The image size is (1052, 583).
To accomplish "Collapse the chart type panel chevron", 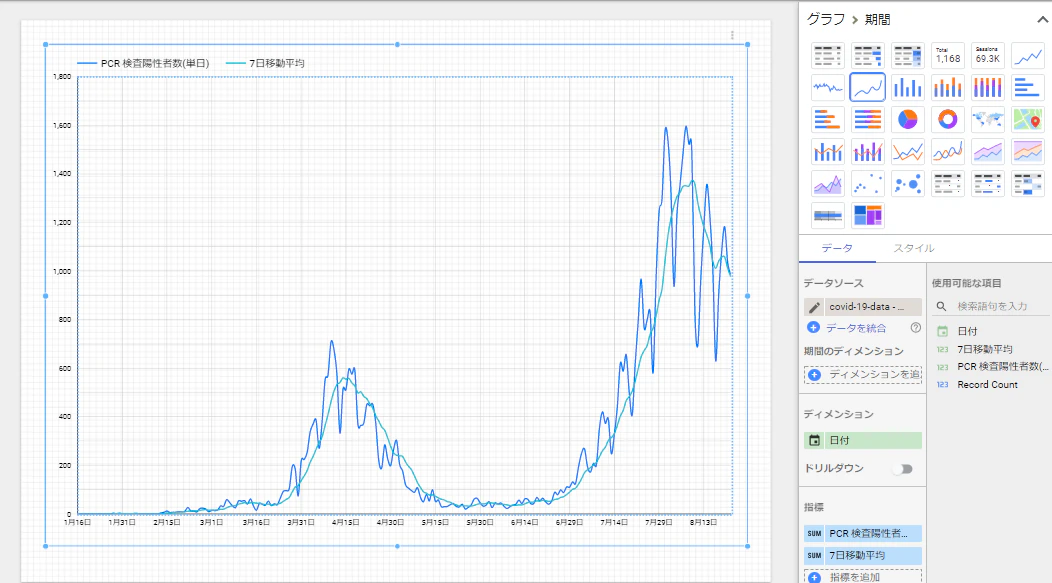I will [x=1042, y=19].
